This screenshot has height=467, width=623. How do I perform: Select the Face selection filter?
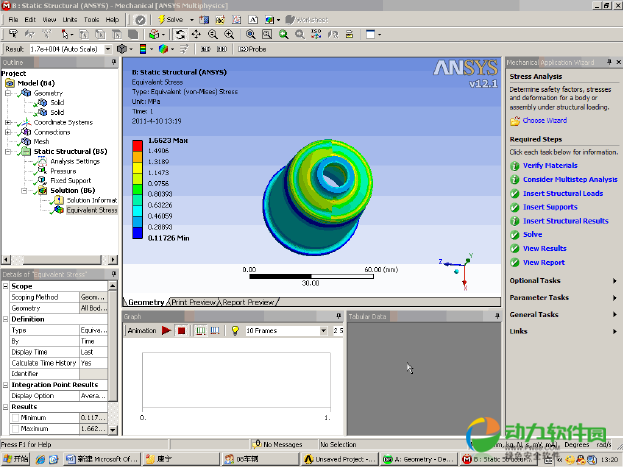116,35
